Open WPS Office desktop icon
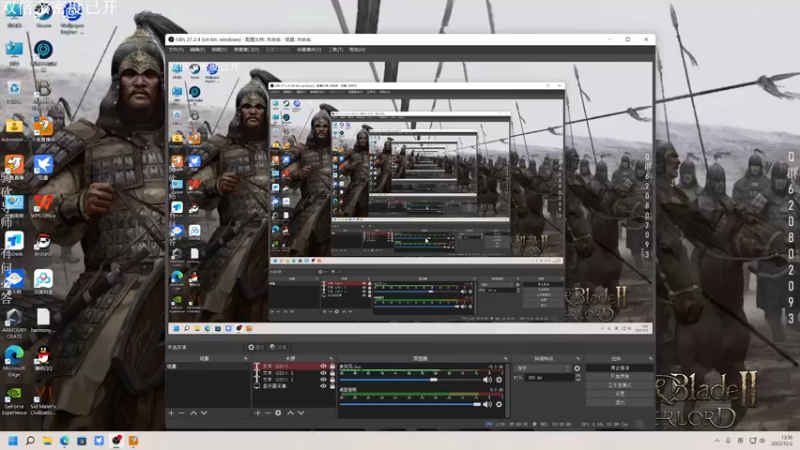This screenshot has width=800, height=450. point(43,206)
